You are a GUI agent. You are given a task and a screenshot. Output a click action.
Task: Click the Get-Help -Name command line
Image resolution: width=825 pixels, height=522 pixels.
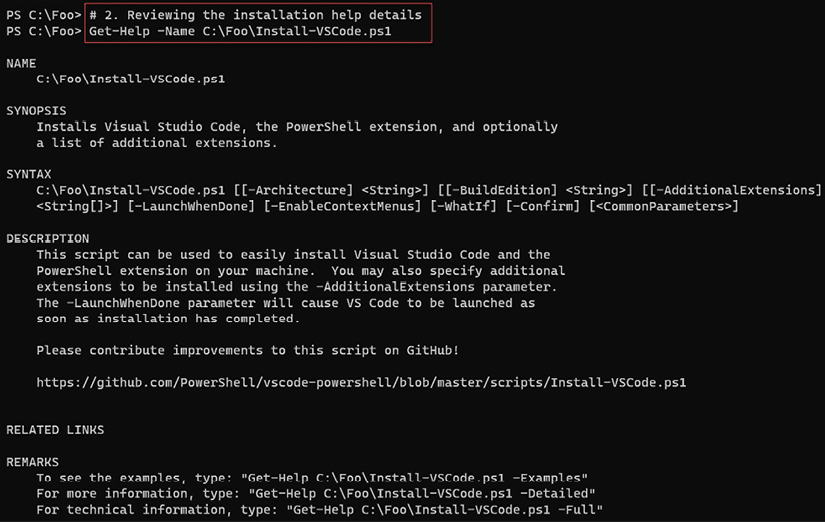[x=240, y=31]
